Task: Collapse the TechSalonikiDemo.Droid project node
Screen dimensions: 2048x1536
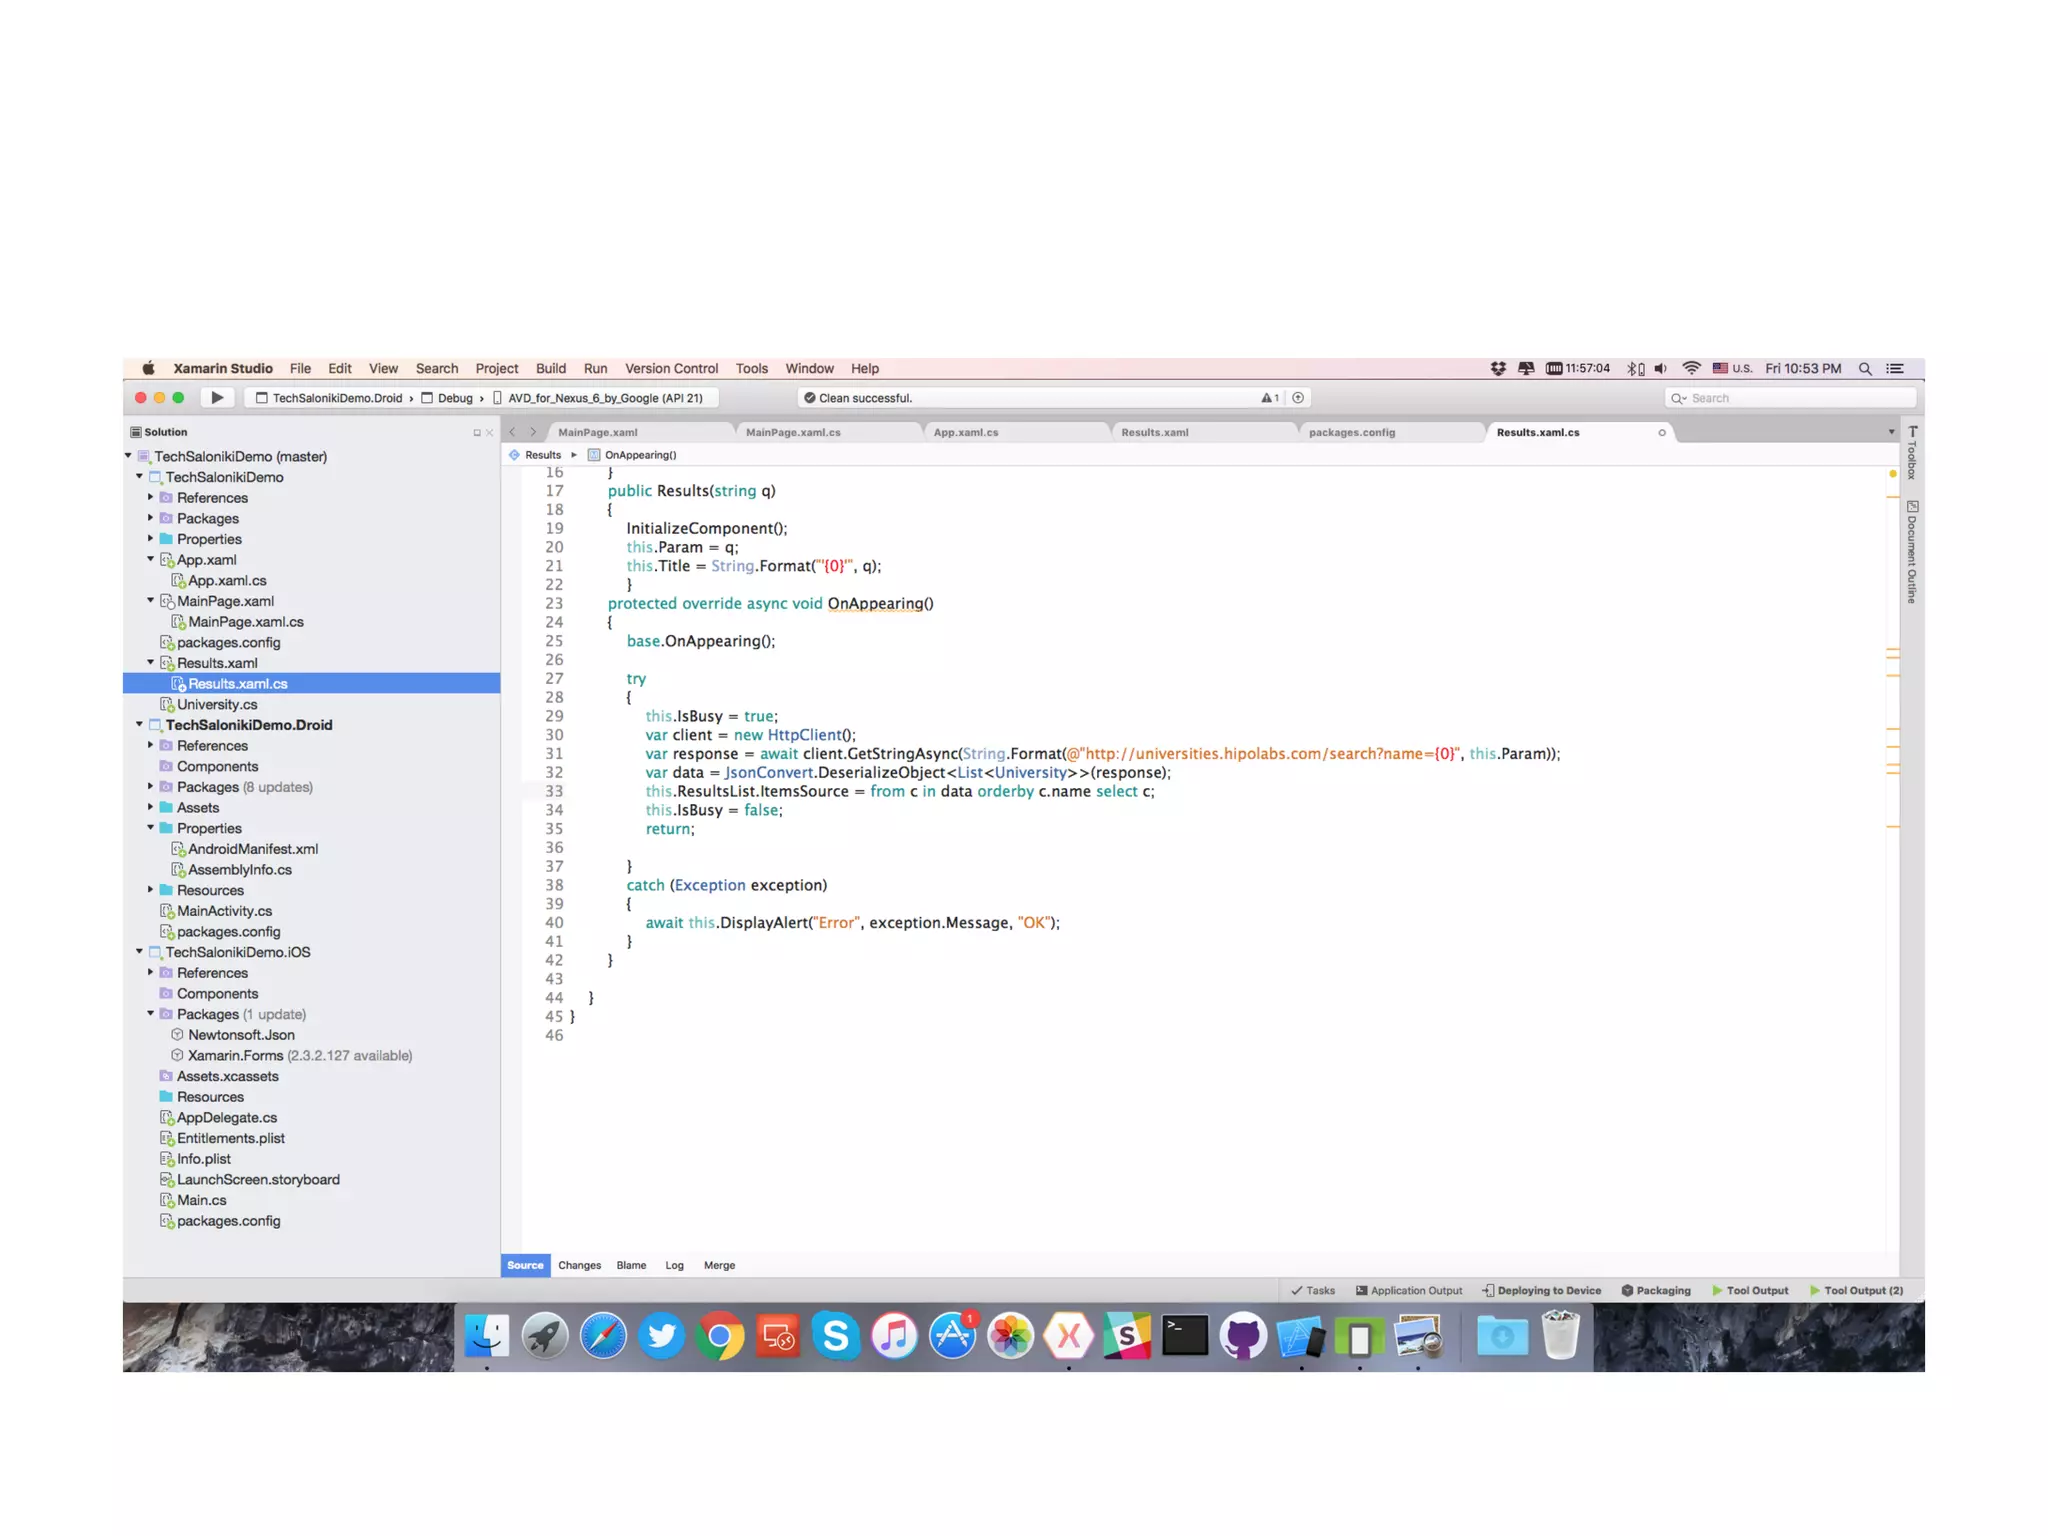Action: 139,724
